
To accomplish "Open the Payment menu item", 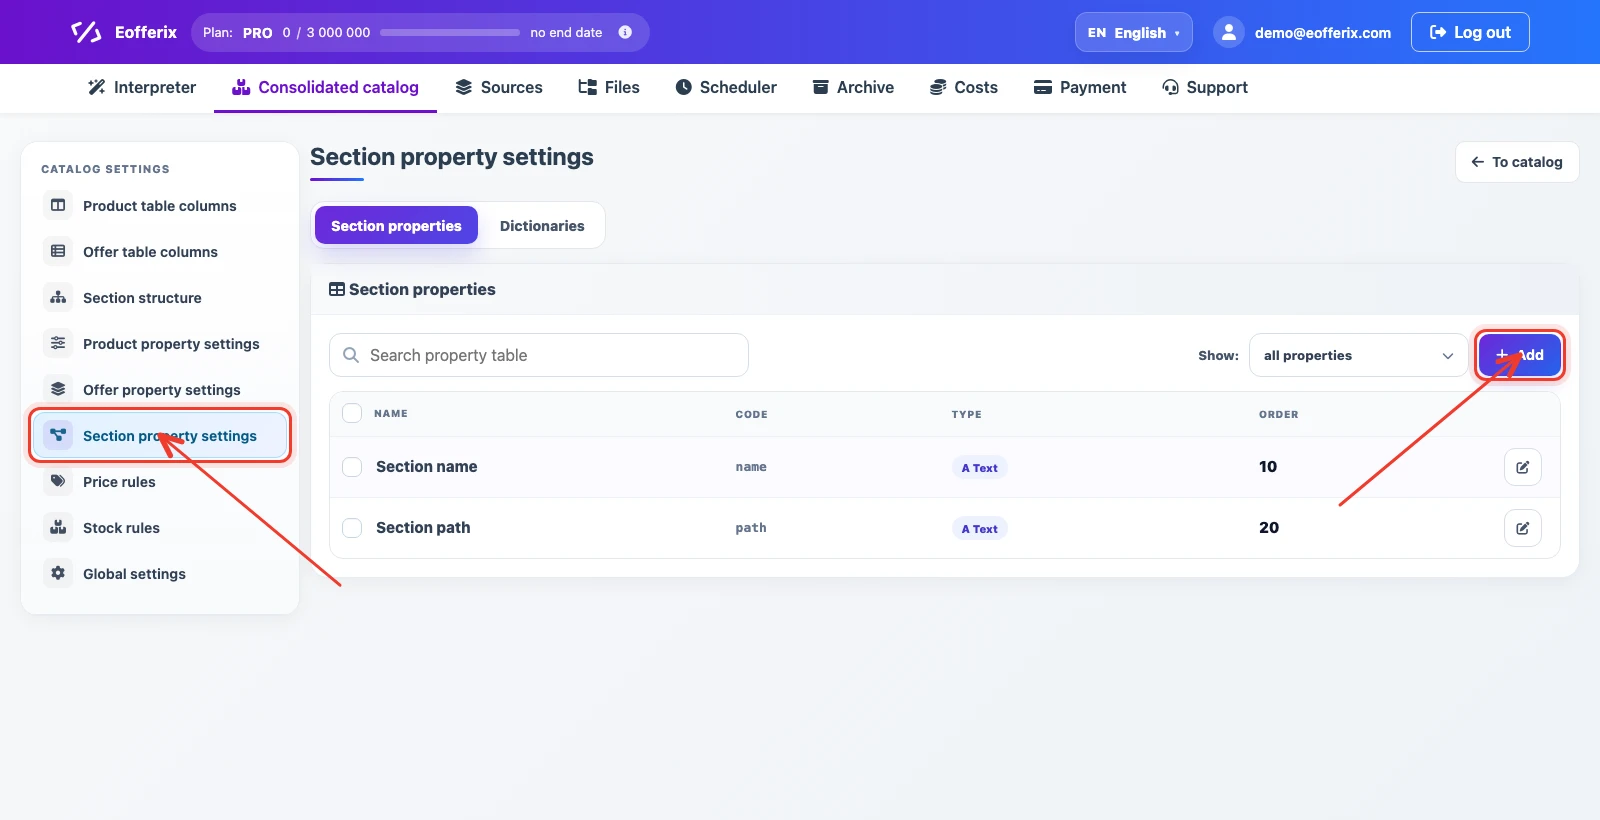I will tap(1080, 87).
